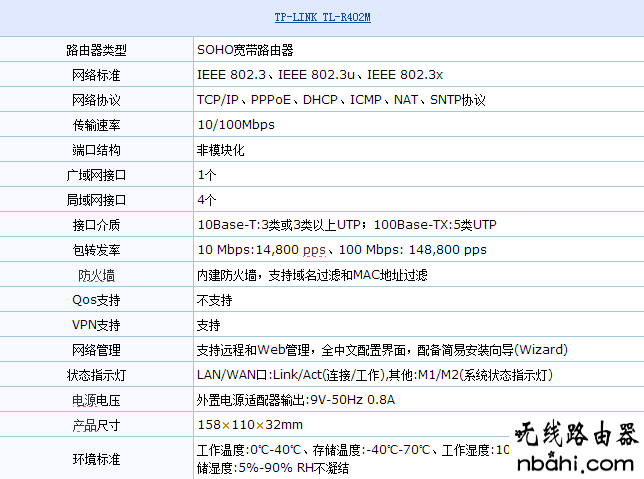The width and height of the screenshot is (644, 479).
Task: Click the 广域网接口 label
Action: pos(96,175)
